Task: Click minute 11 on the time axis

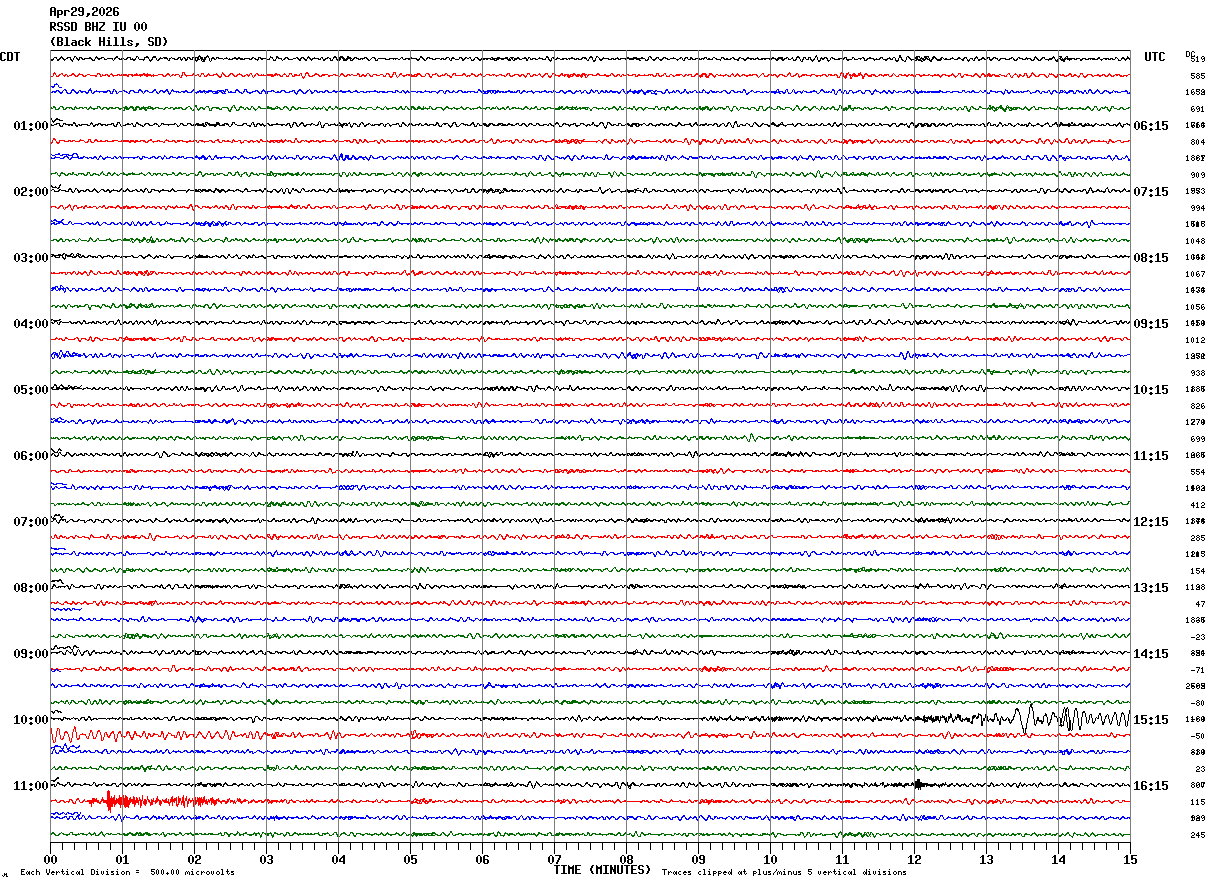Action: 842,859
